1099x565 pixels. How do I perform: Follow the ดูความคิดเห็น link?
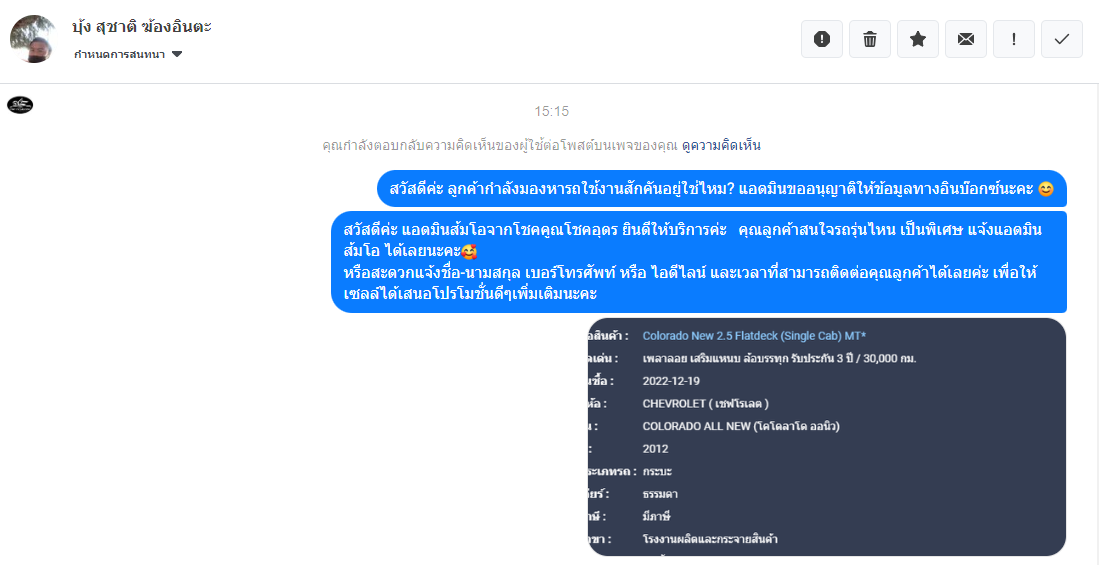click(721, 146)
